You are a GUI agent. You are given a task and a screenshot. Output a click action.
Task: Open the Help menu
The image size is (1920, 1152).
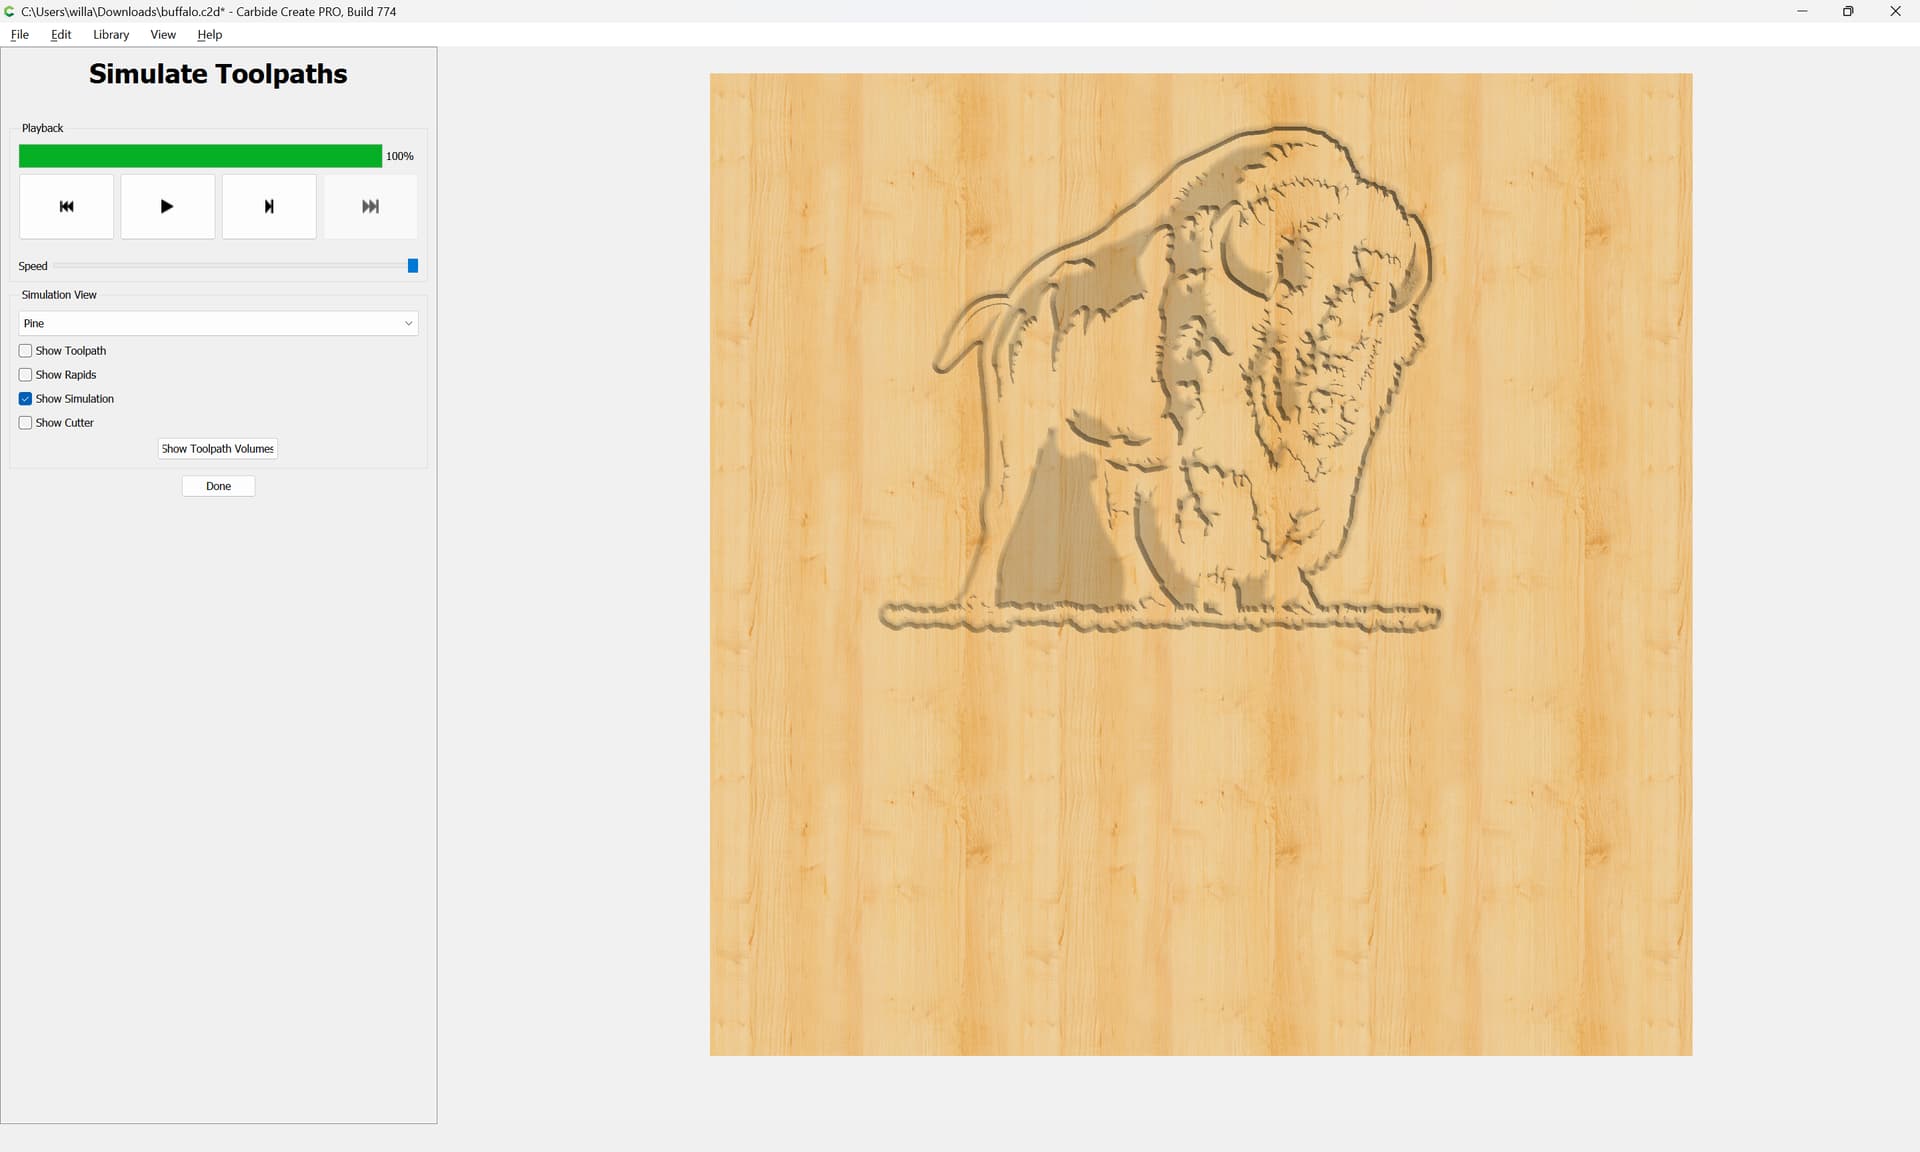[x=210, y=34]
